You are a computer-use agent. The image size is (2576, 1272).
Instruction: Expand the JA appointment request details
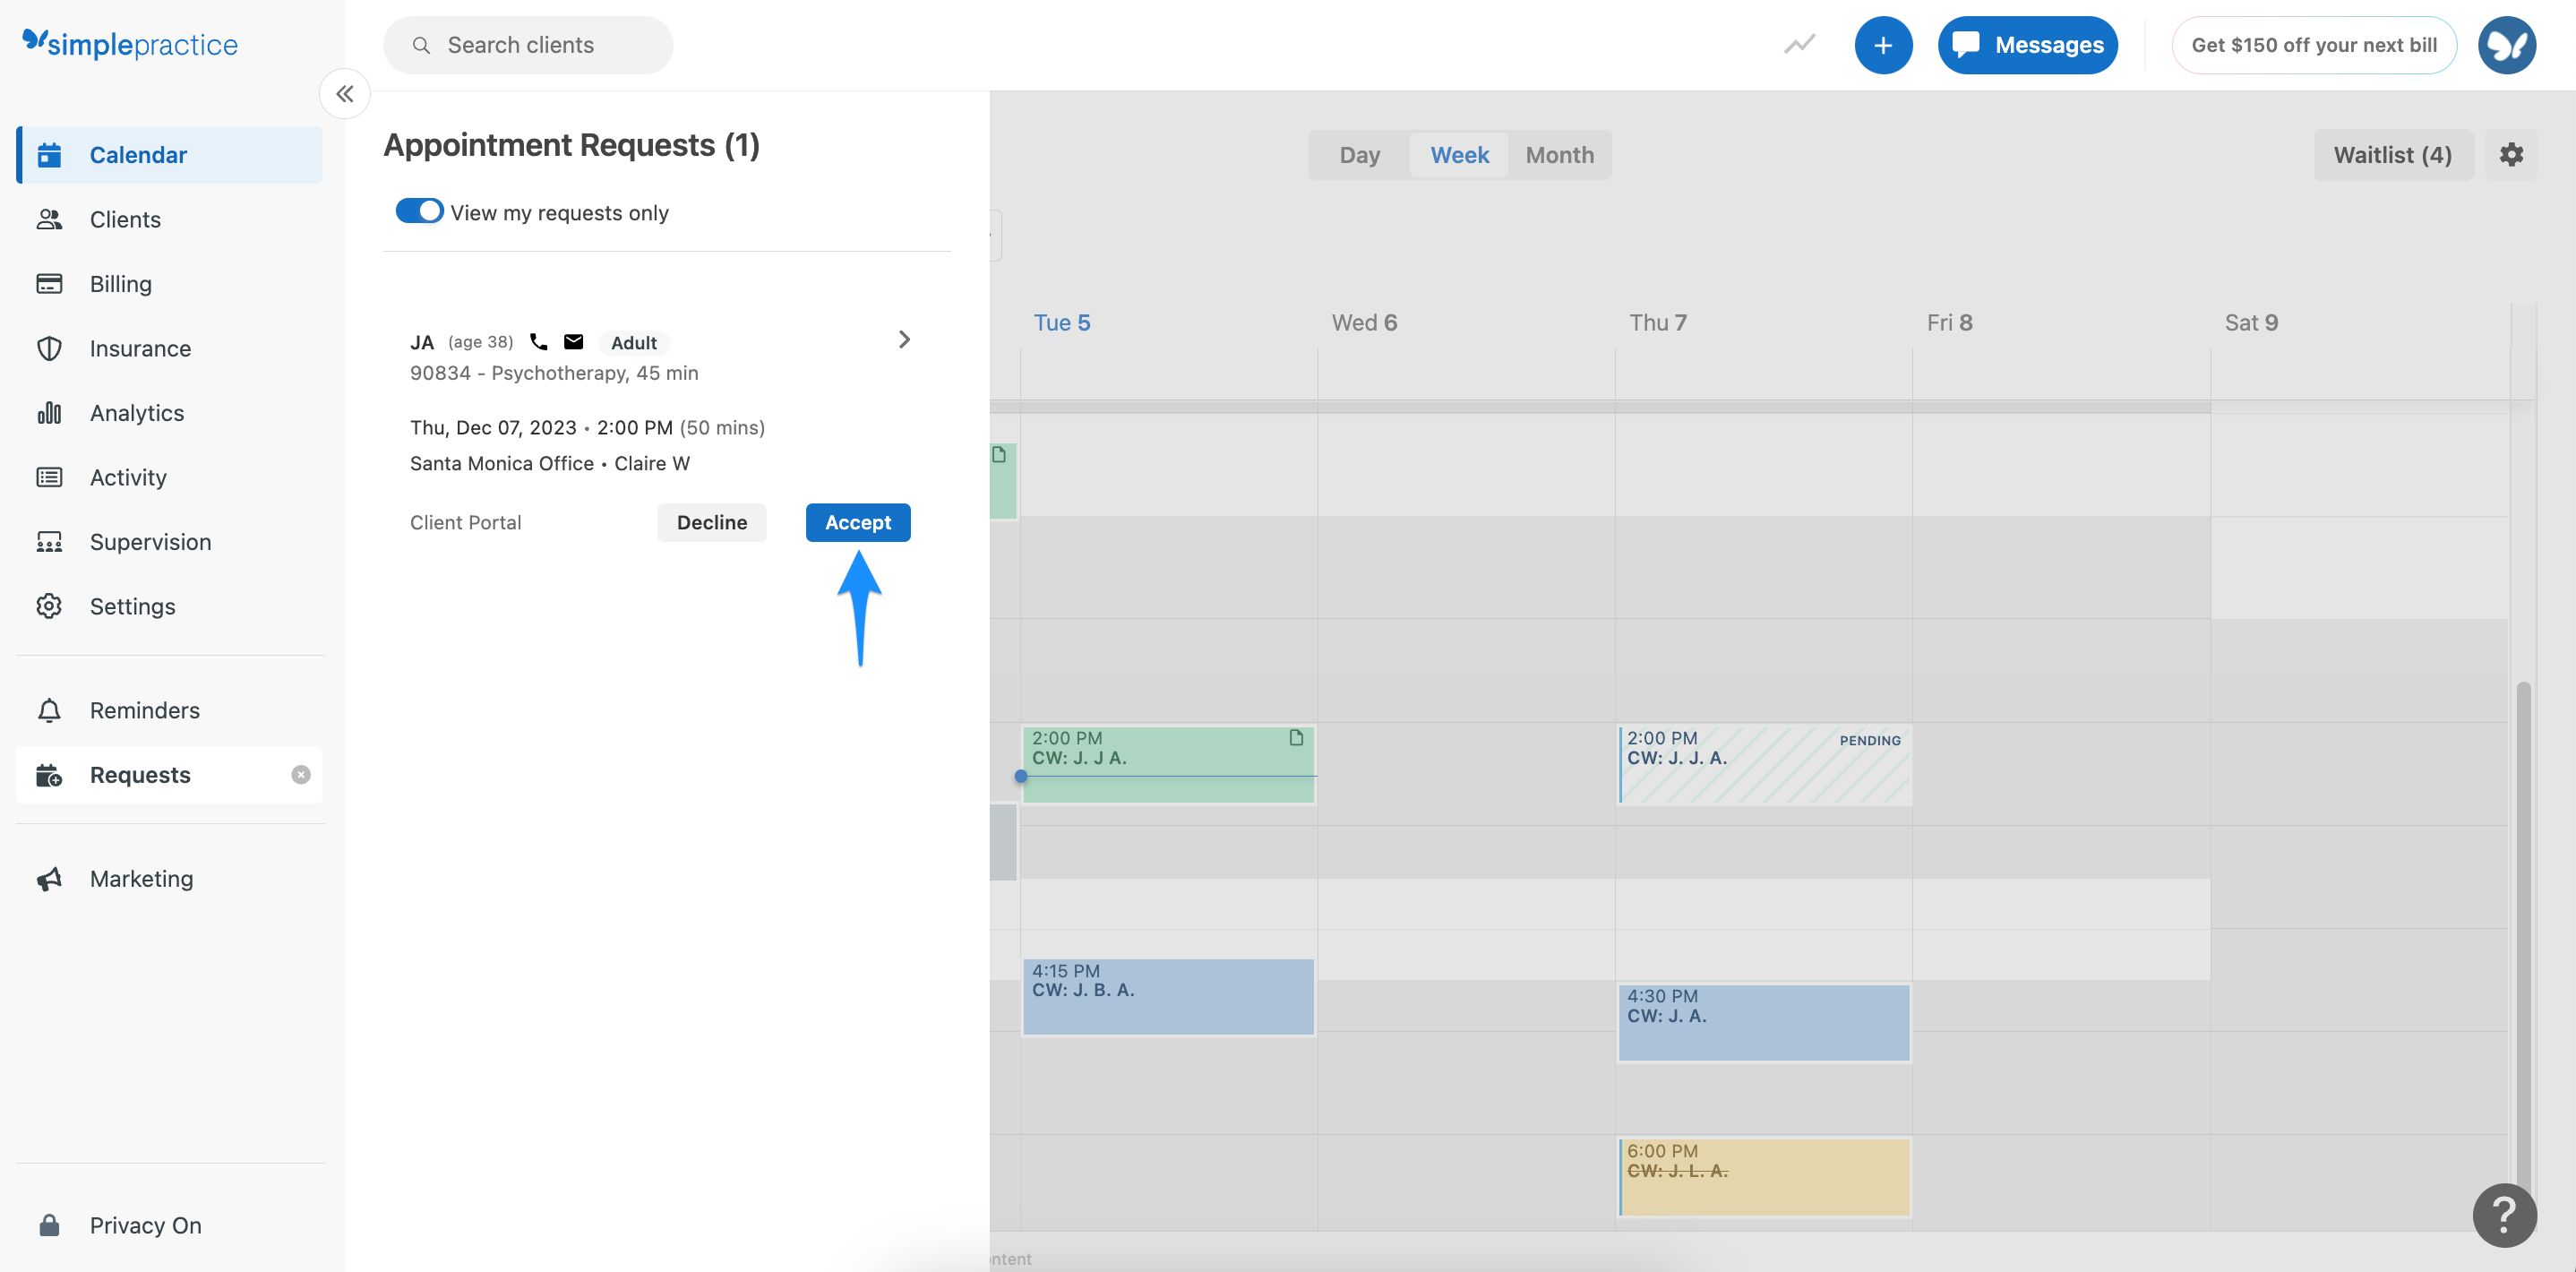pos(904,340)
